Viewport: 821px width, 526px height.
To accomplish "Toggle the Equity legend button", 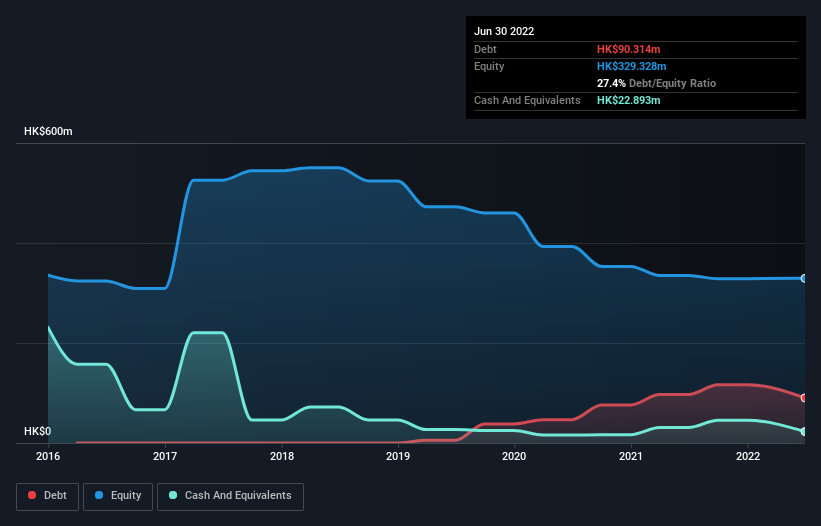I will click(x=118, y=496).
